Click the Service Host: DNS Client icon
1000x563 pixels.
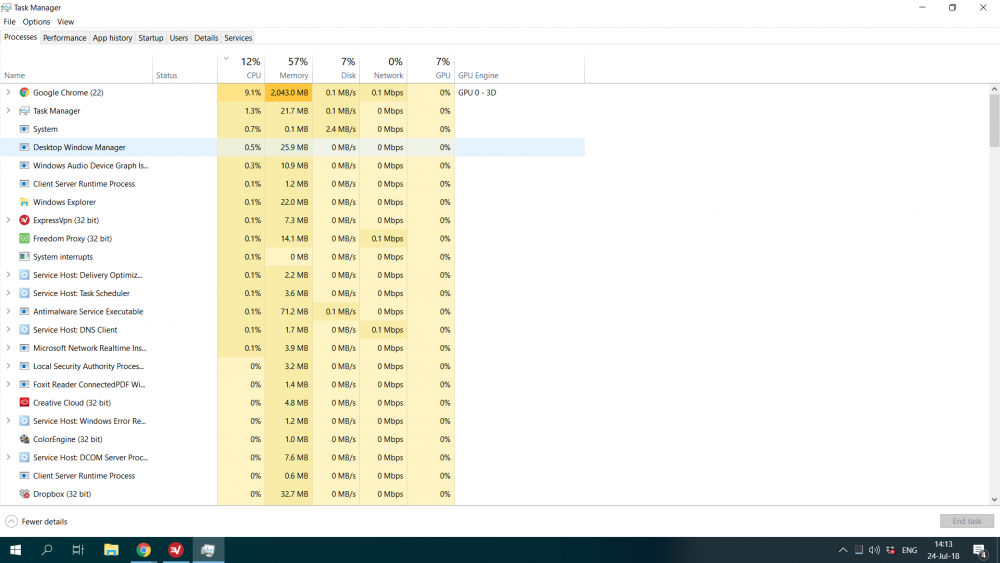coord(24,330)
